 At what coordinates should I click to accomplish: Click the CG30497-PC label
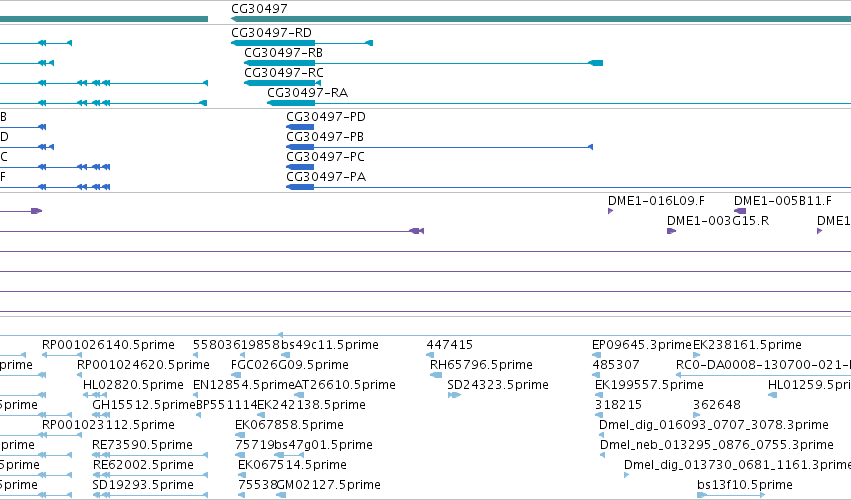point(326,157)
